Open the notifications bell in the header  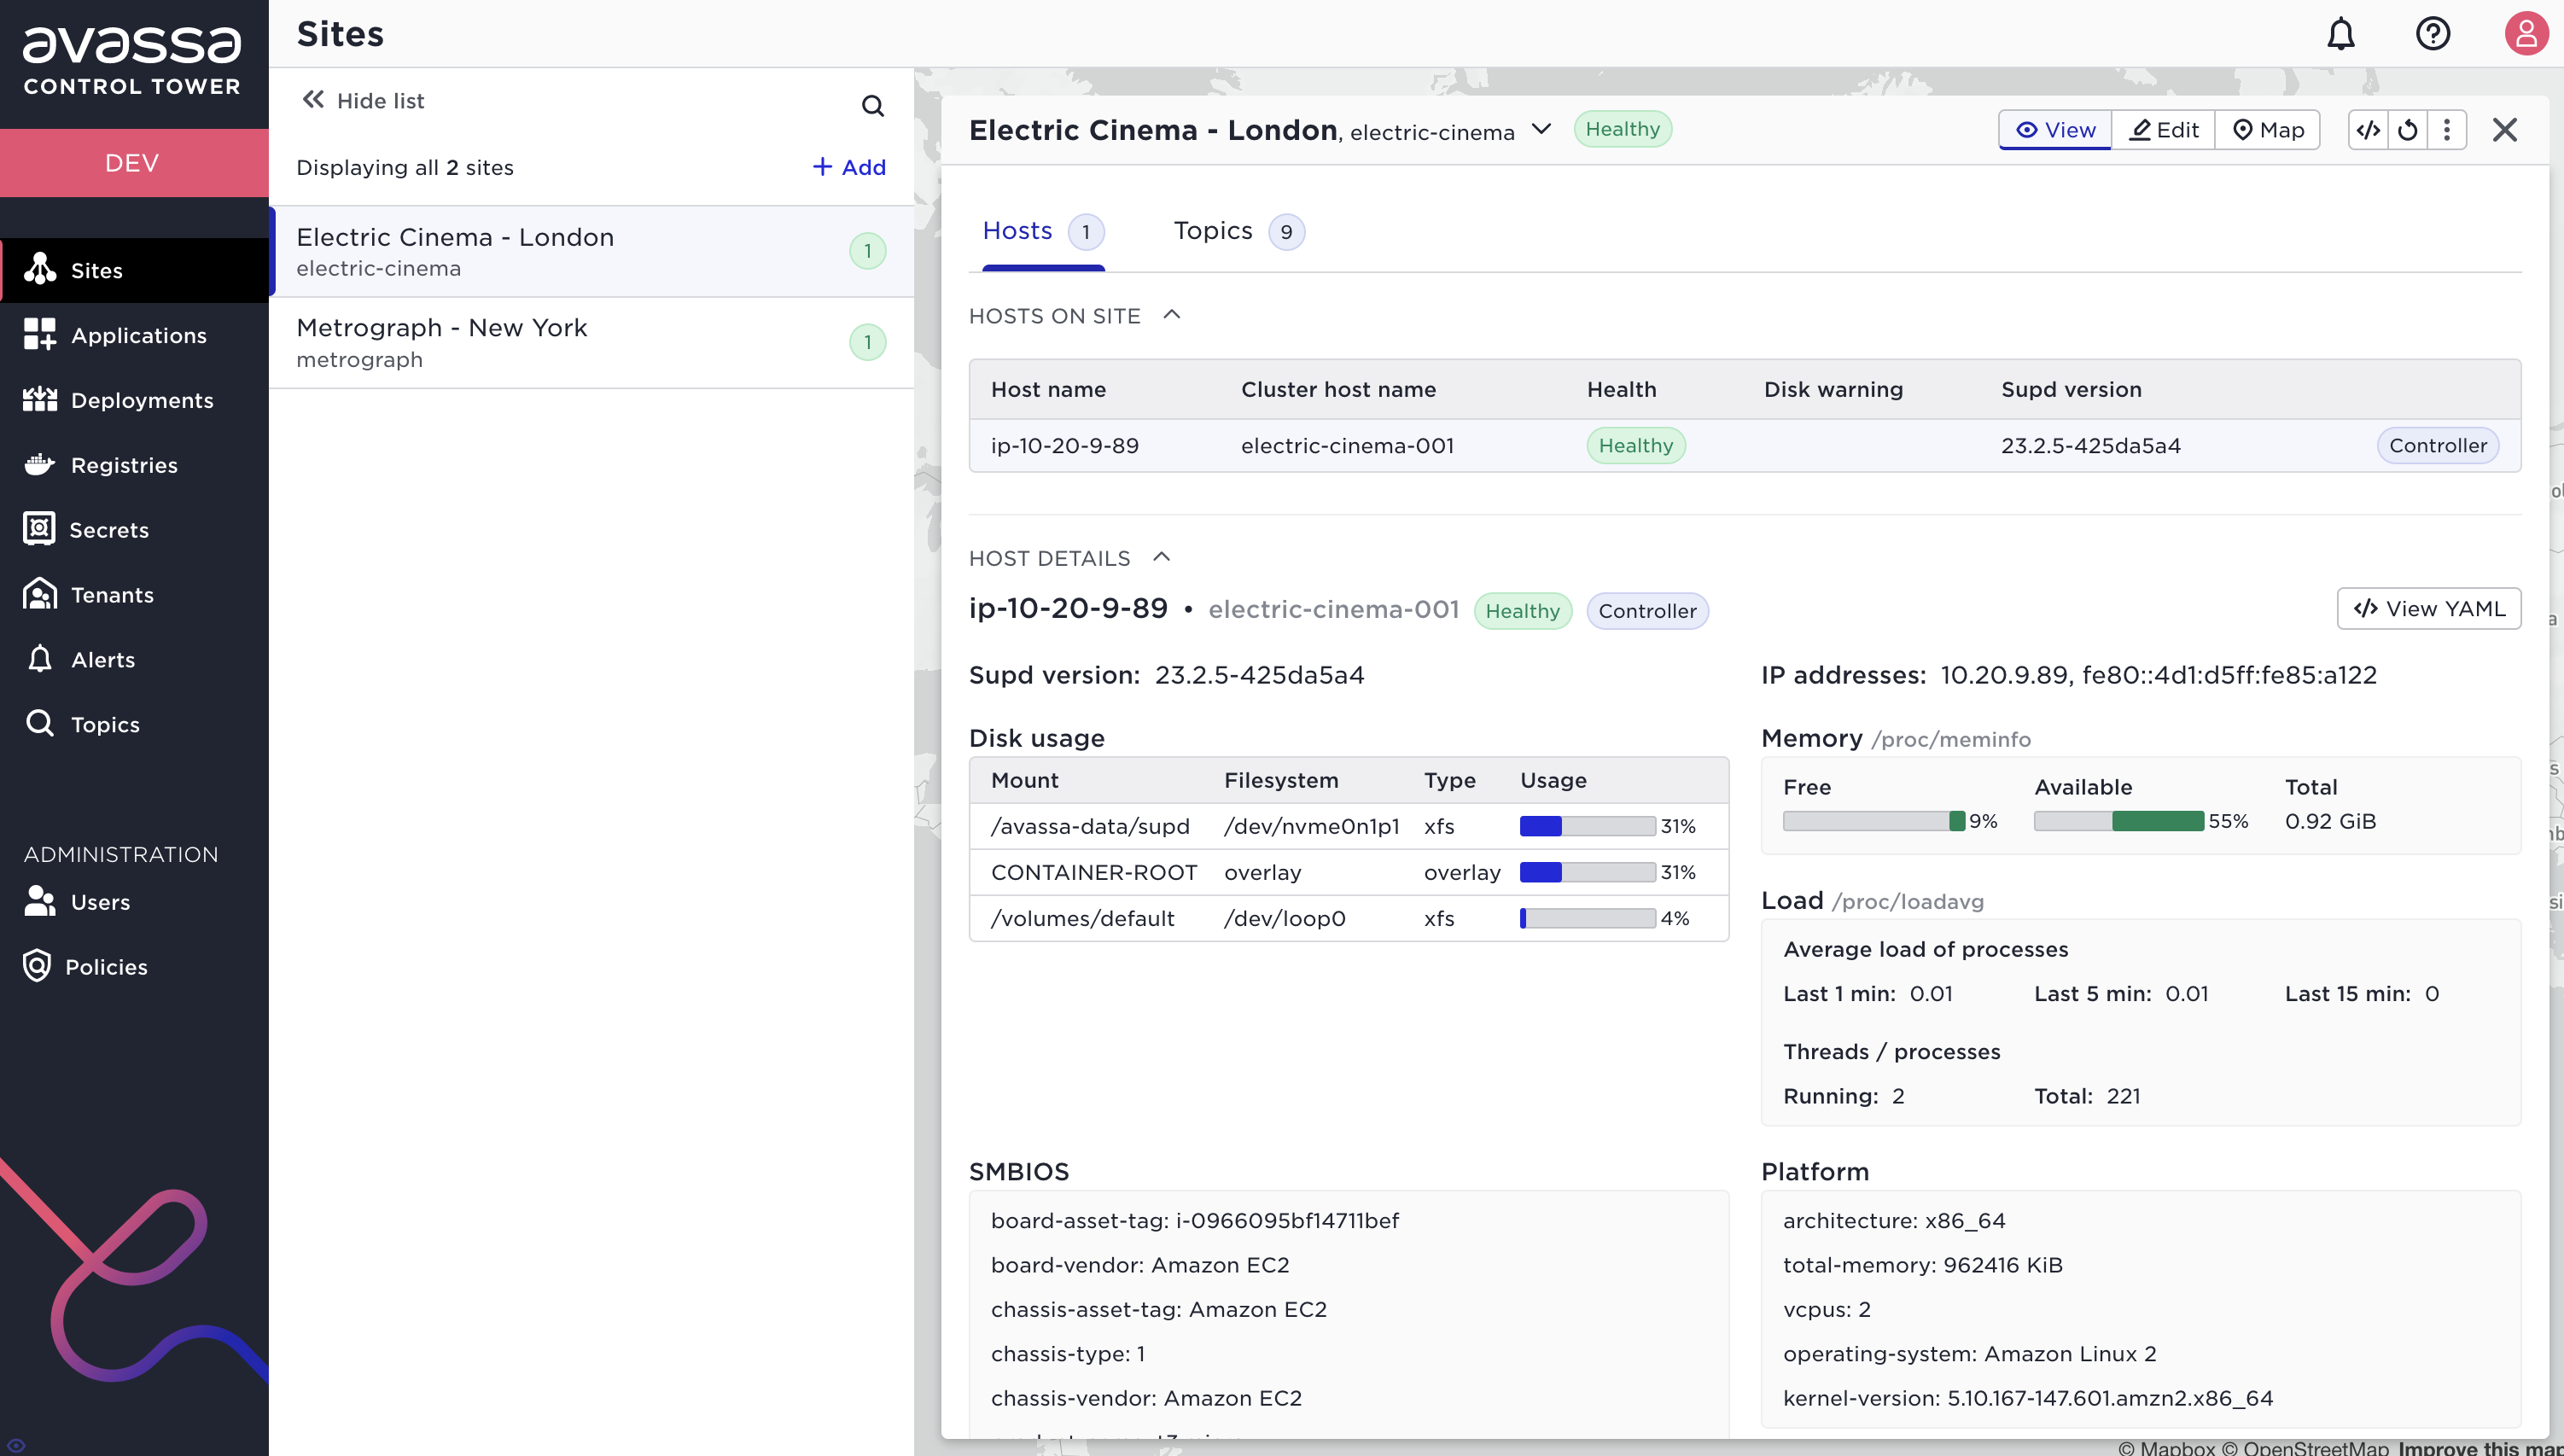[2340, 34]
